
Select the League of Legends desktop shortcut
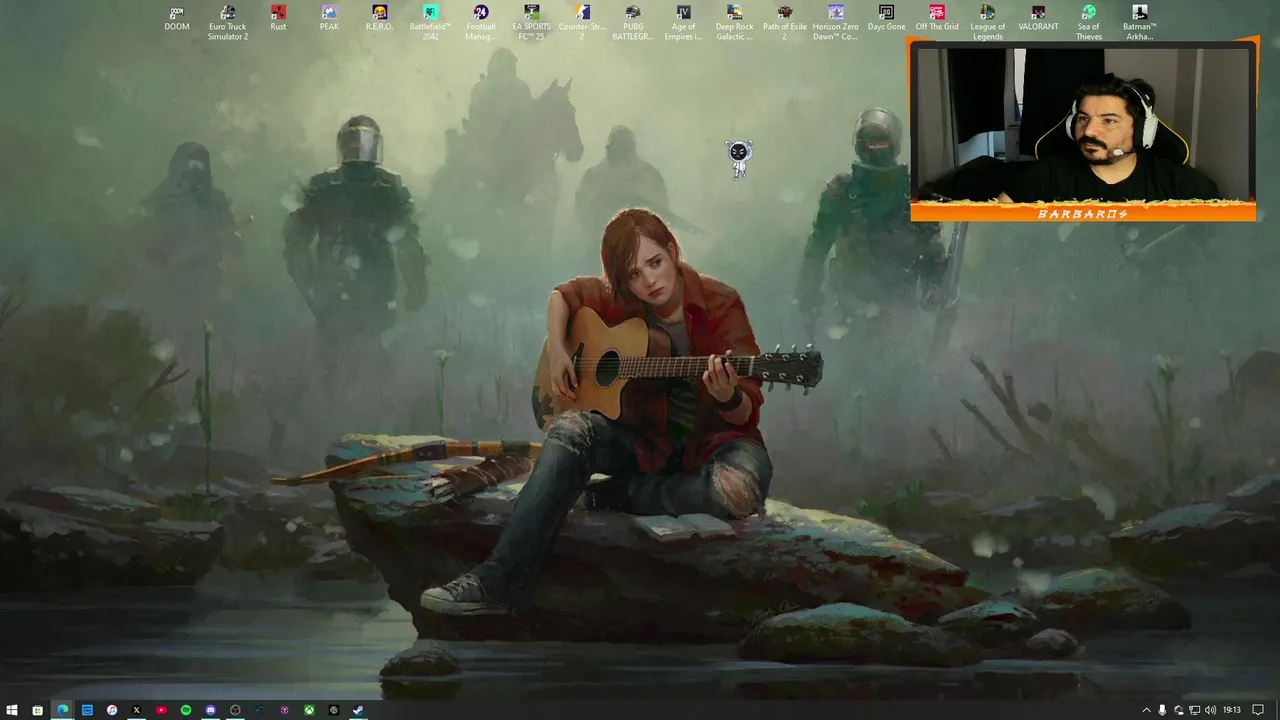click(988, 22)
